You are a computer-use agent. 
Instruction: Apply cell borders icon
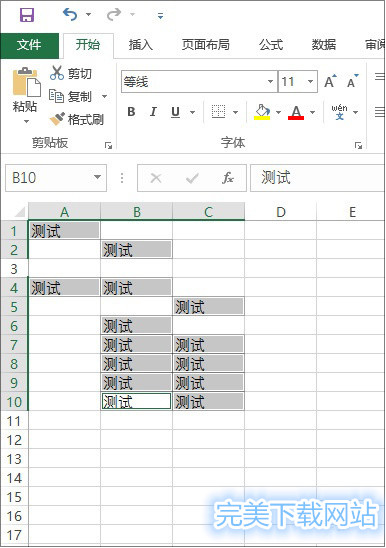pos(219,112)
